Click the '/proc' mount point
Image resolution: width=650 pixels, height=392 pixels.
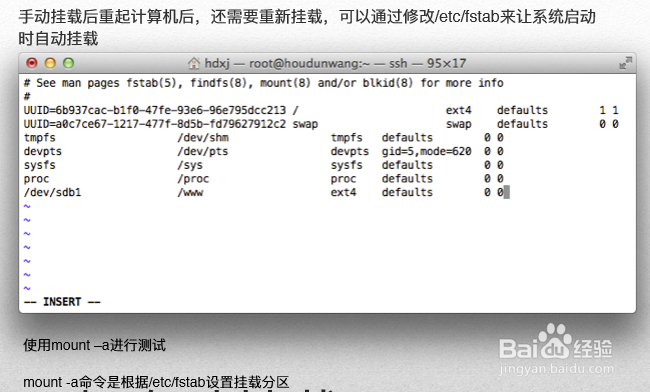point(193,179)
